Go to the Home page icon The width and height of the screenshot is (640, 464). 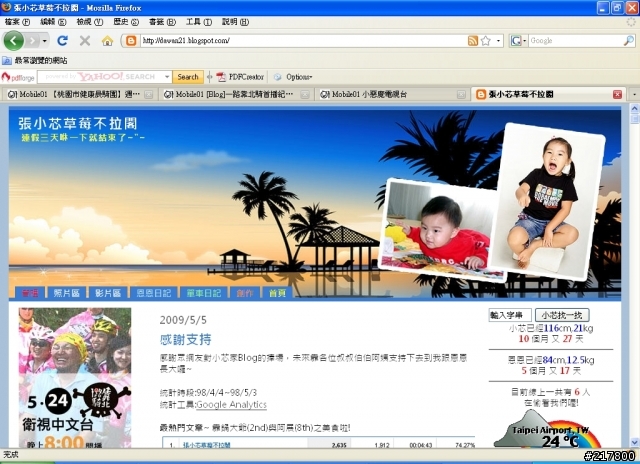pyautogui.click(x=107, y=40)
